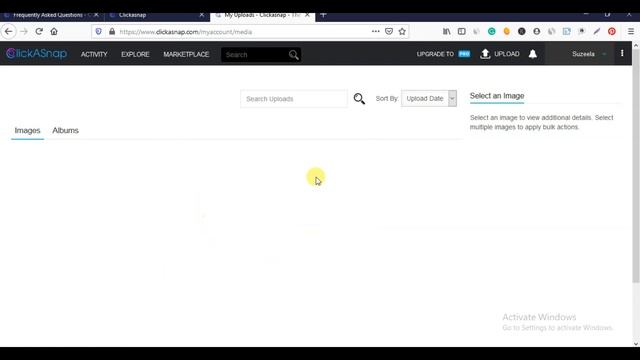The width and height of the screenshot is (640, 360).
Task: Click the padlock site security icon
Action: coord(112,31)
